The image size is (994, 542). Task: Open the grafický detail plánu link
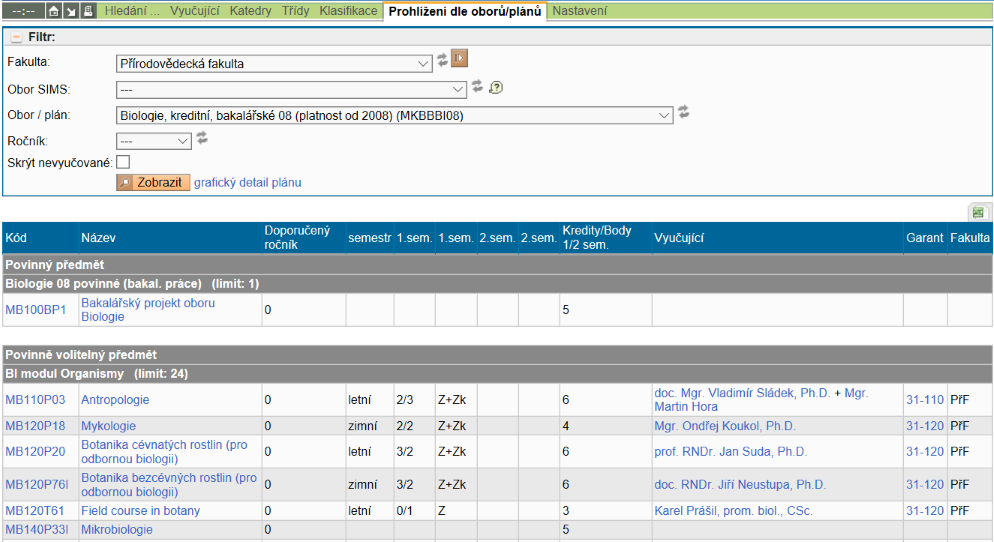(x=247, y=183)
